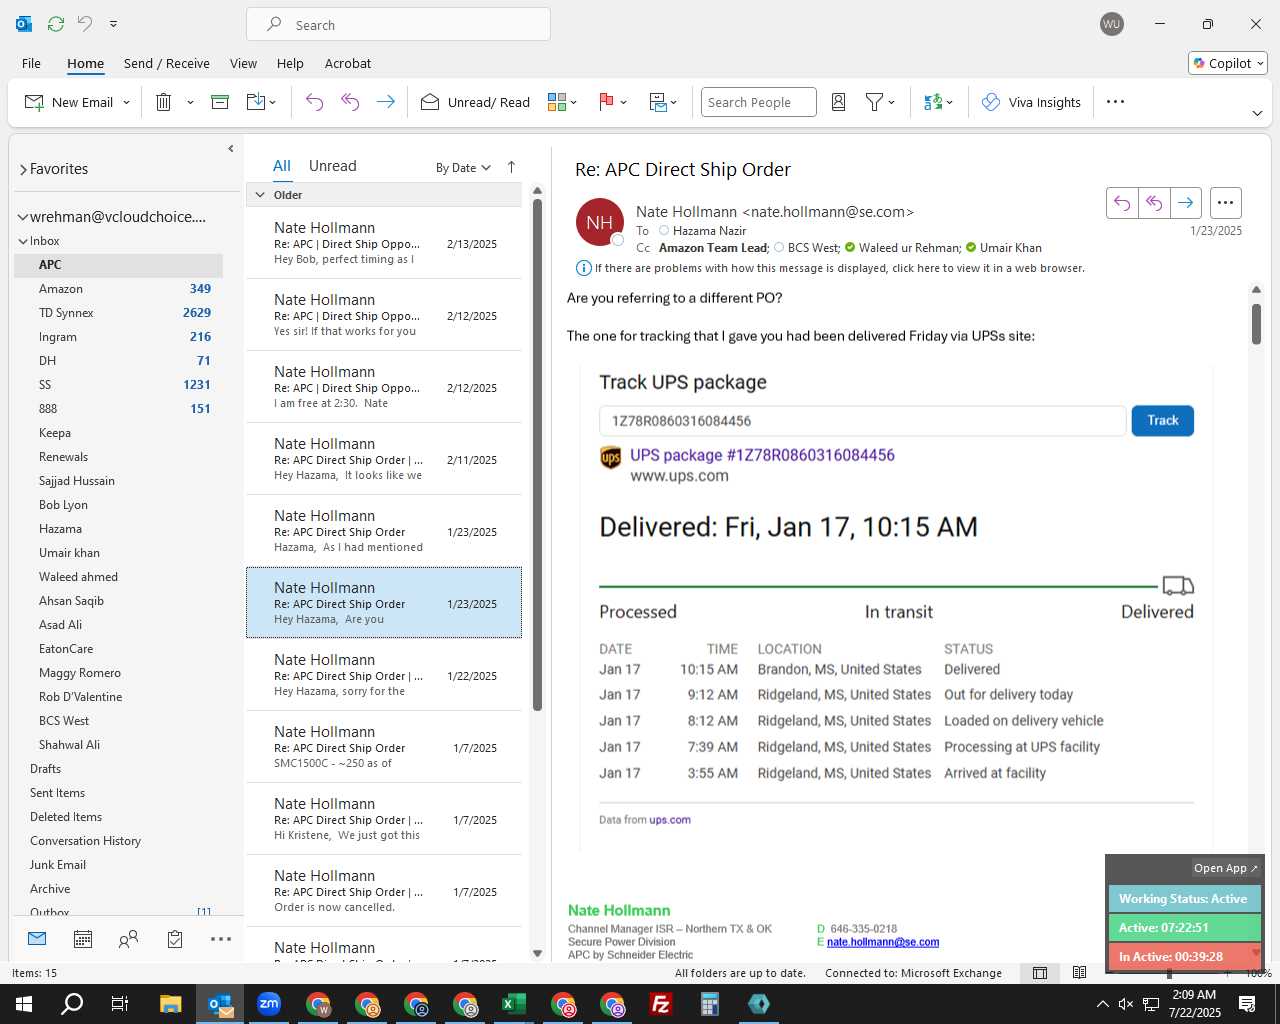
Task: Click the Reply arrow in ribbon
Action: (314, 102)
